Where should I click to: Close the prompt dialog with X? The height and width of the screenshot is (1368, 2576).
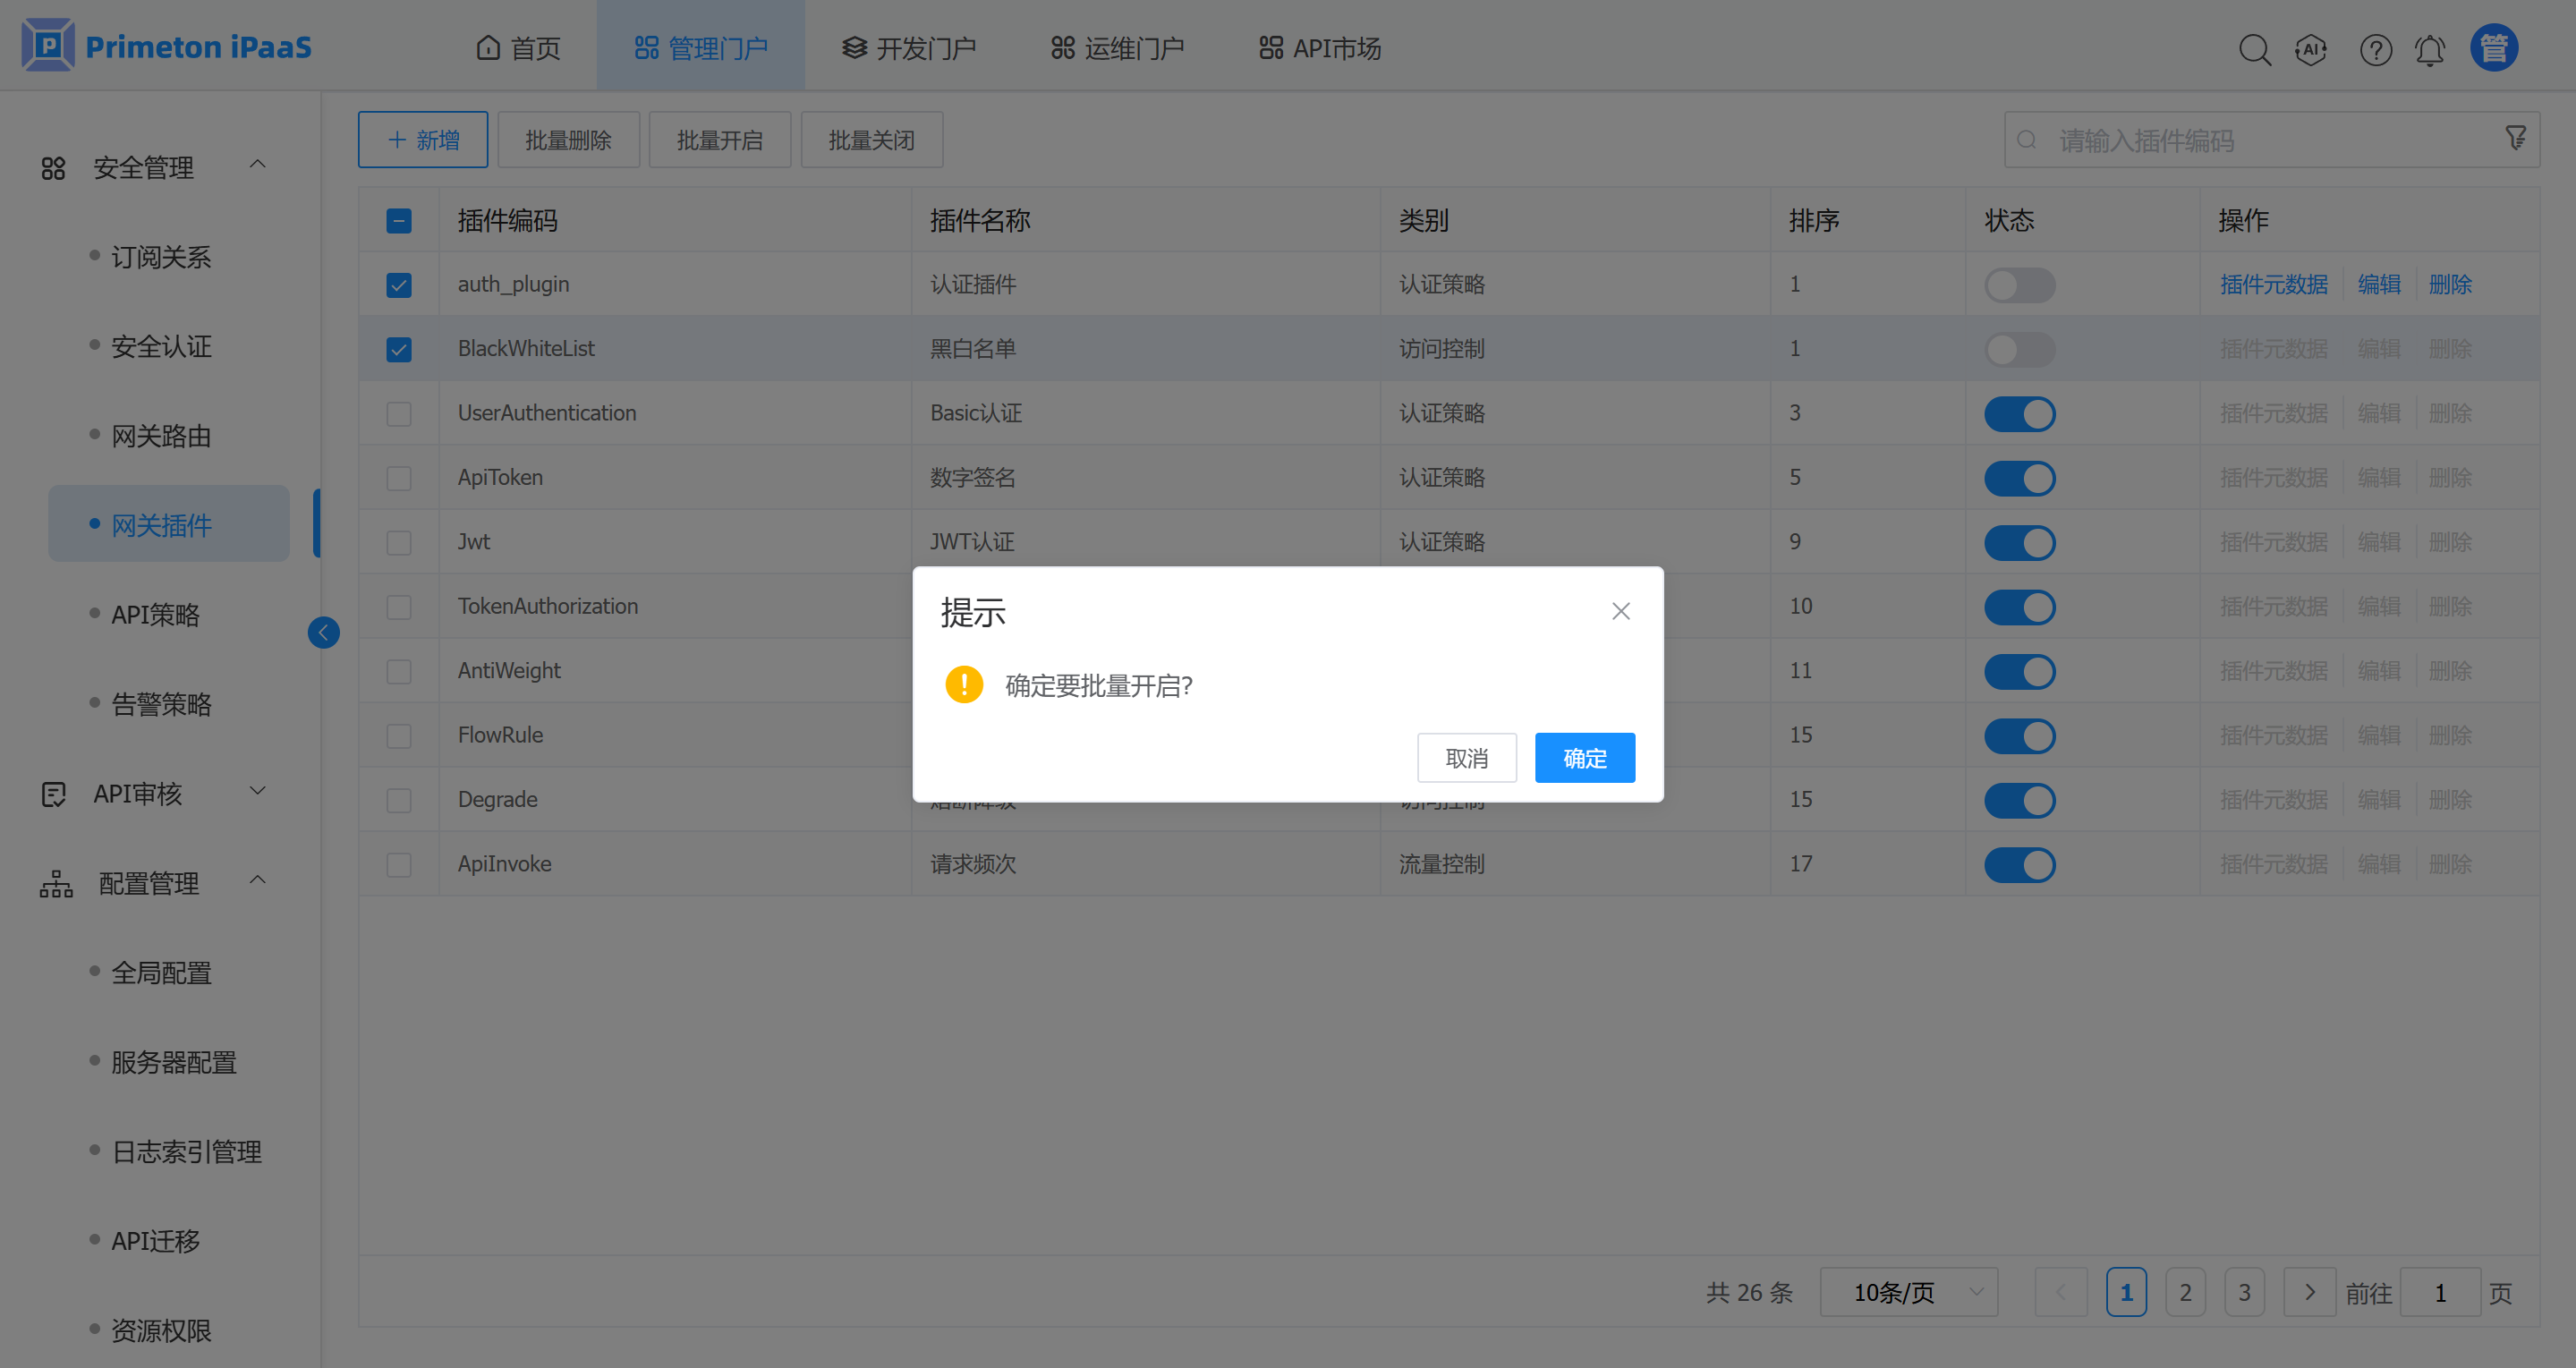[1621, 611]
